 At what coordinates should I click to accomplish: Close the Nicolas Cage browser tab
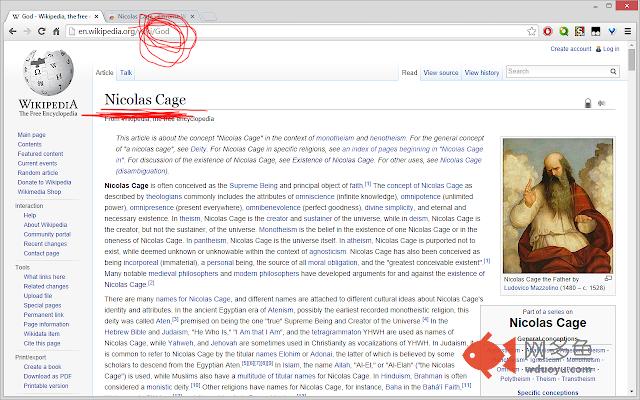(192, 16)
